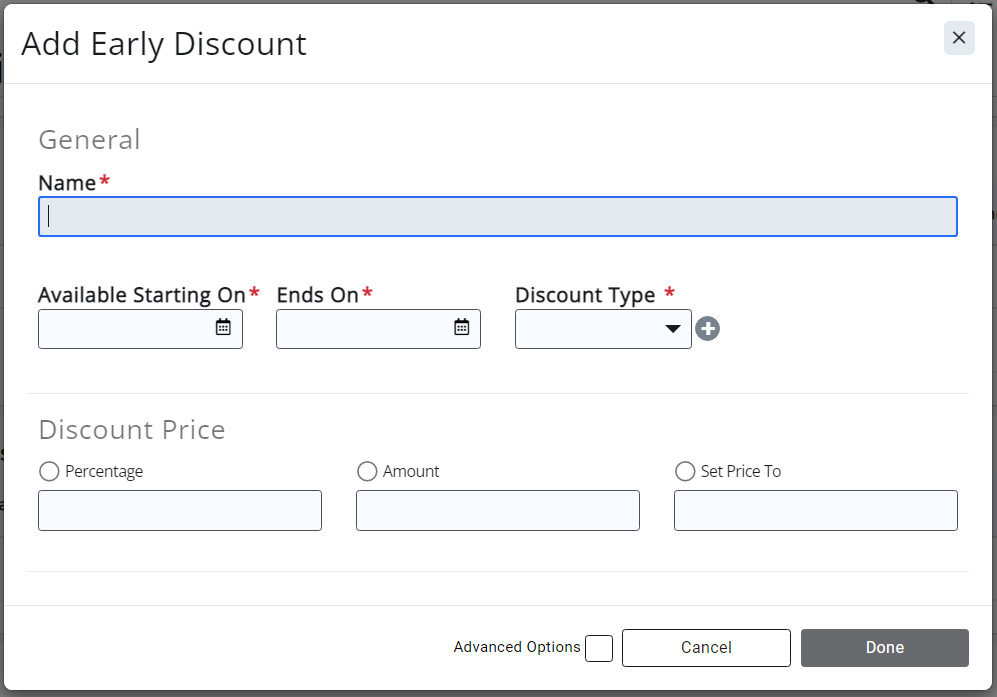The height and width of the screenshot is (697, 997).
Task: Select the Set Price To radio button
Action: click(x=685, y=471)
